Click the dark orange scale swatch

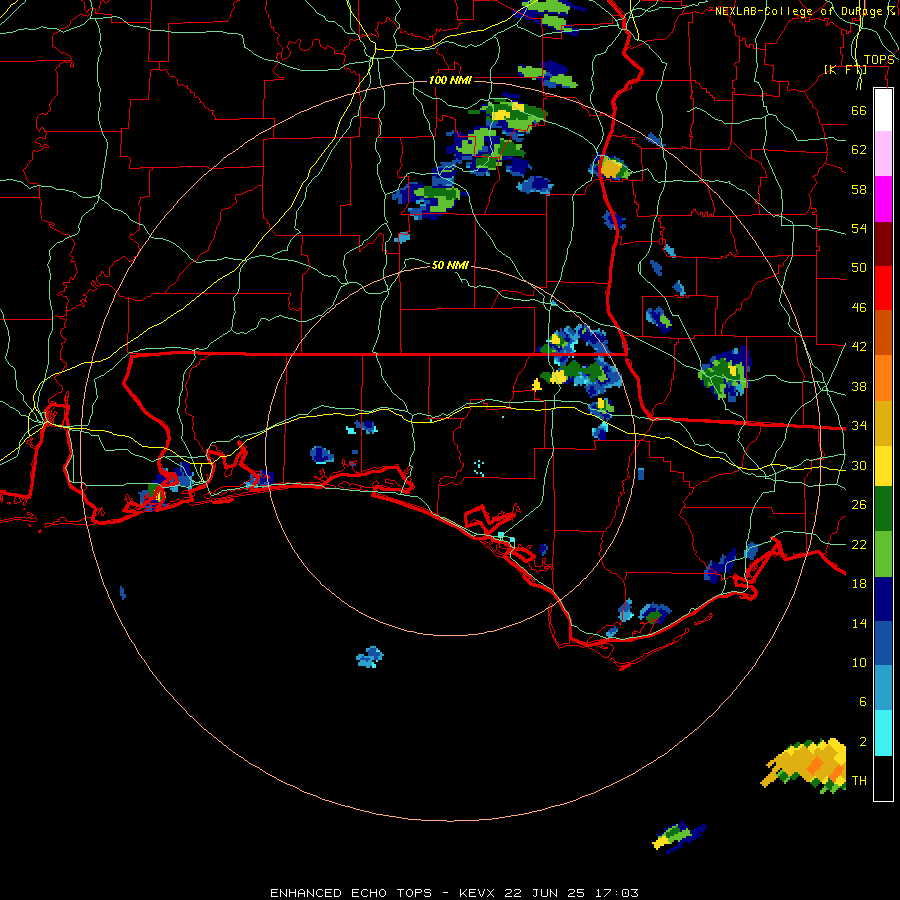883,332
